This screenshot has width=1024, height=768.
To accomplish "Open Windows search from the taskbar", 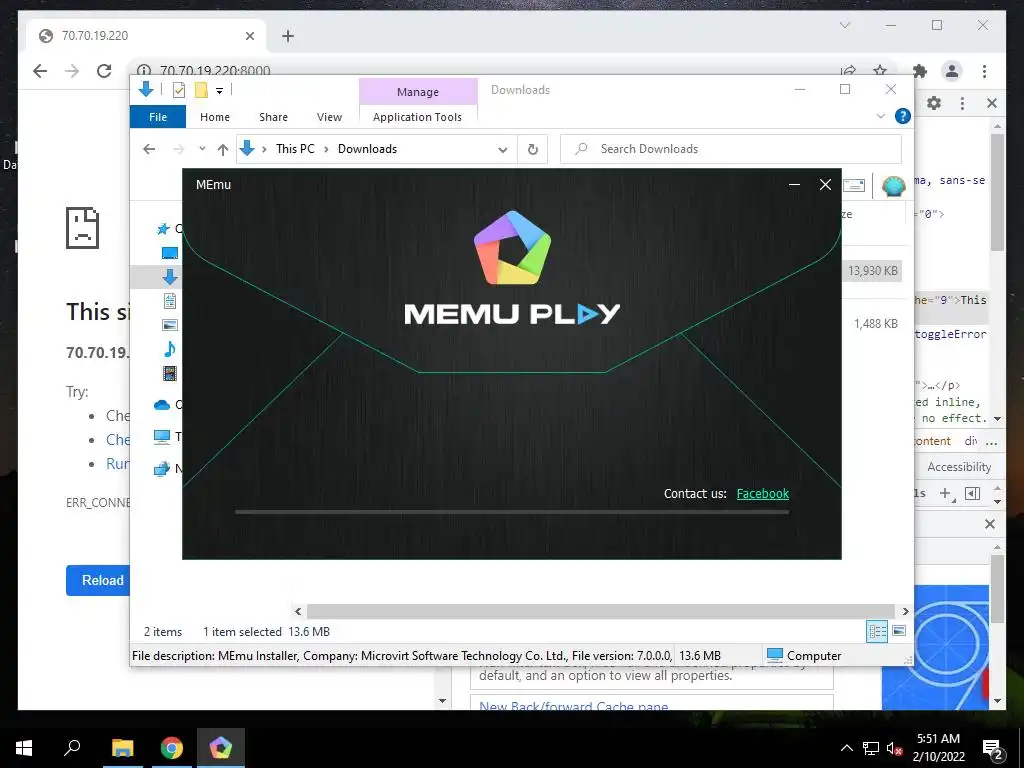I will click(72, 748).
